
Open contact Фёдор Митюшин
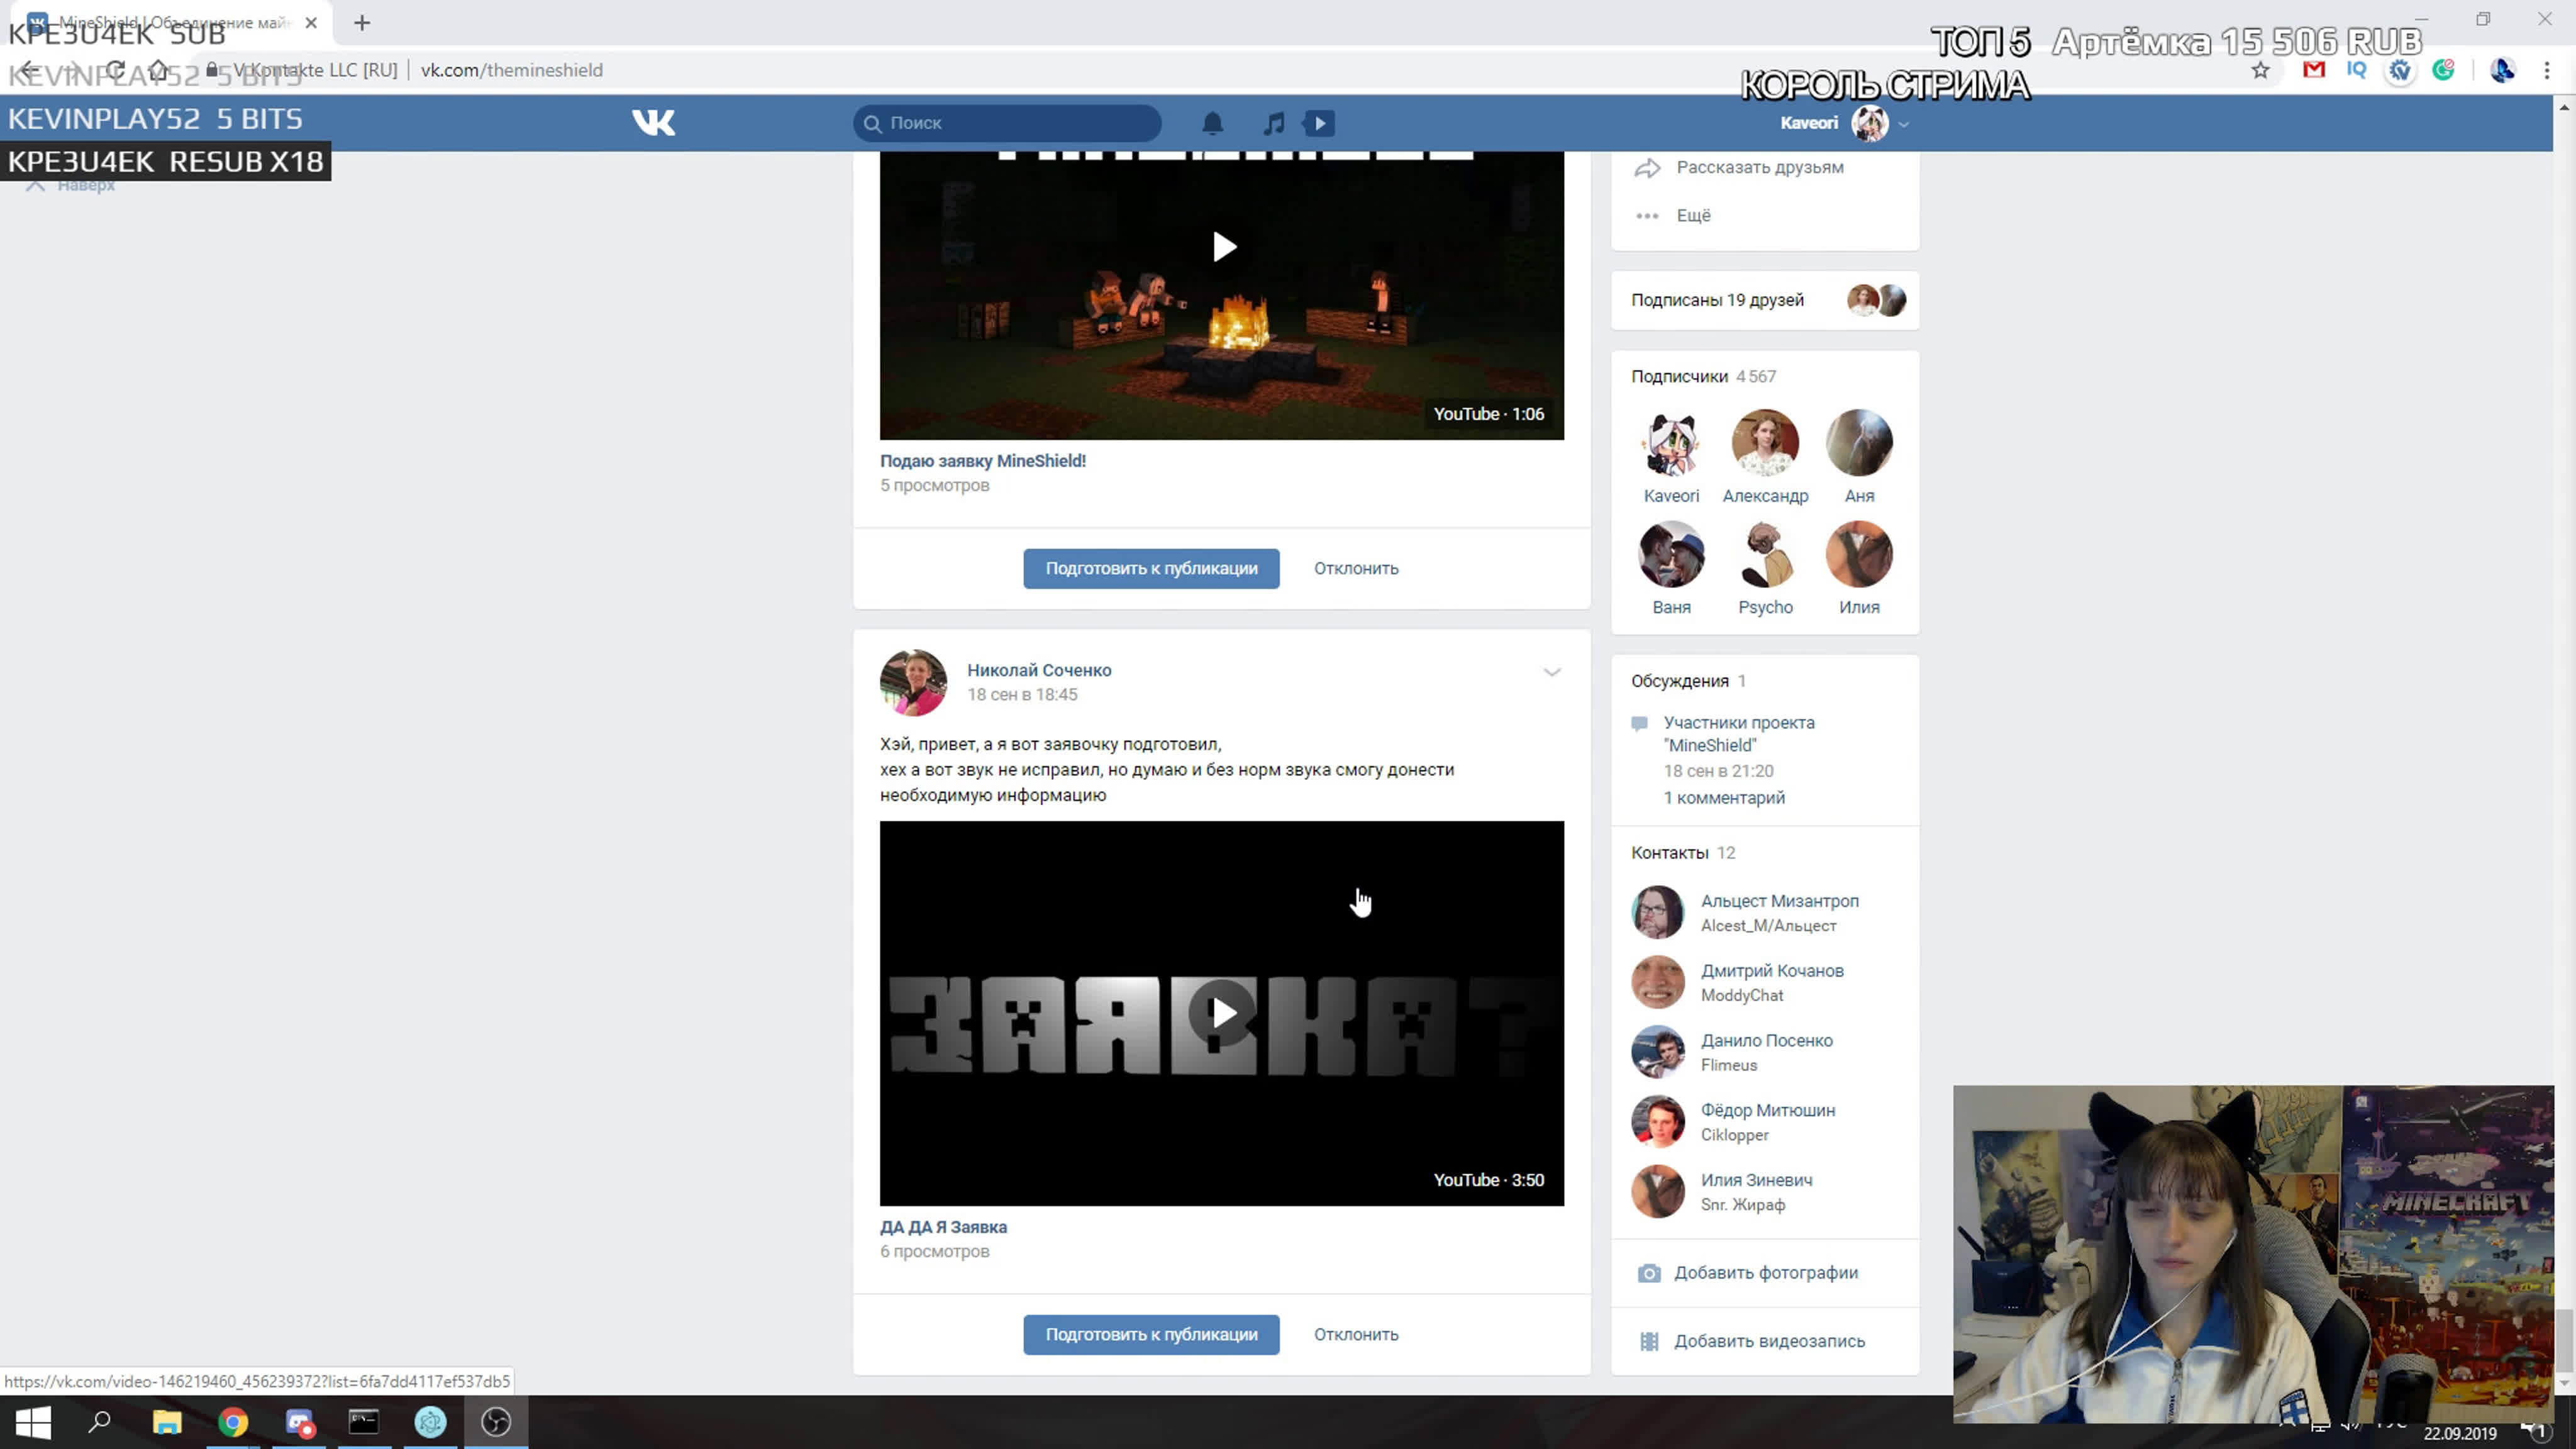(x=1768, y=1111)
